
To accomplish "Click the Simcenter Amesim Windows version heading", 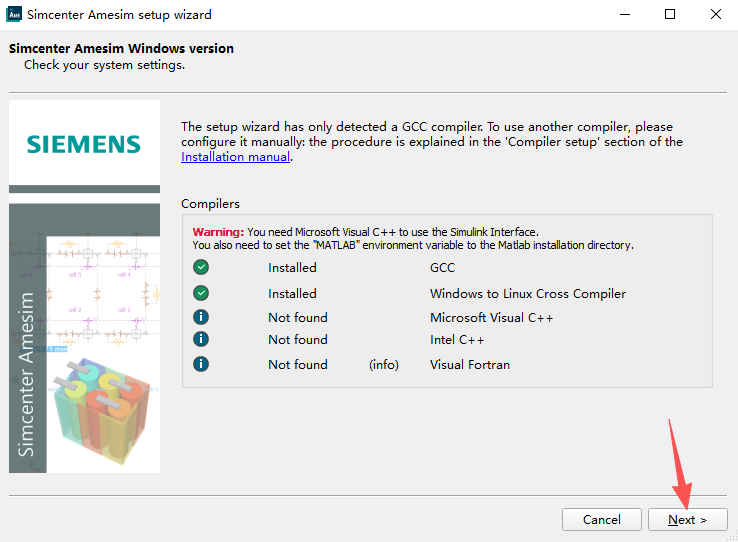I will click(x=121, y=49).
